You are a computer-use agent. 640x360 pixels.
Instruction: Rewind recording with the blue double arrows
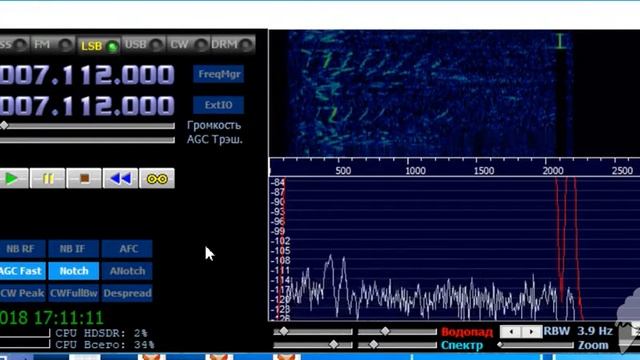pyautogui.click(x=120, y=178)
